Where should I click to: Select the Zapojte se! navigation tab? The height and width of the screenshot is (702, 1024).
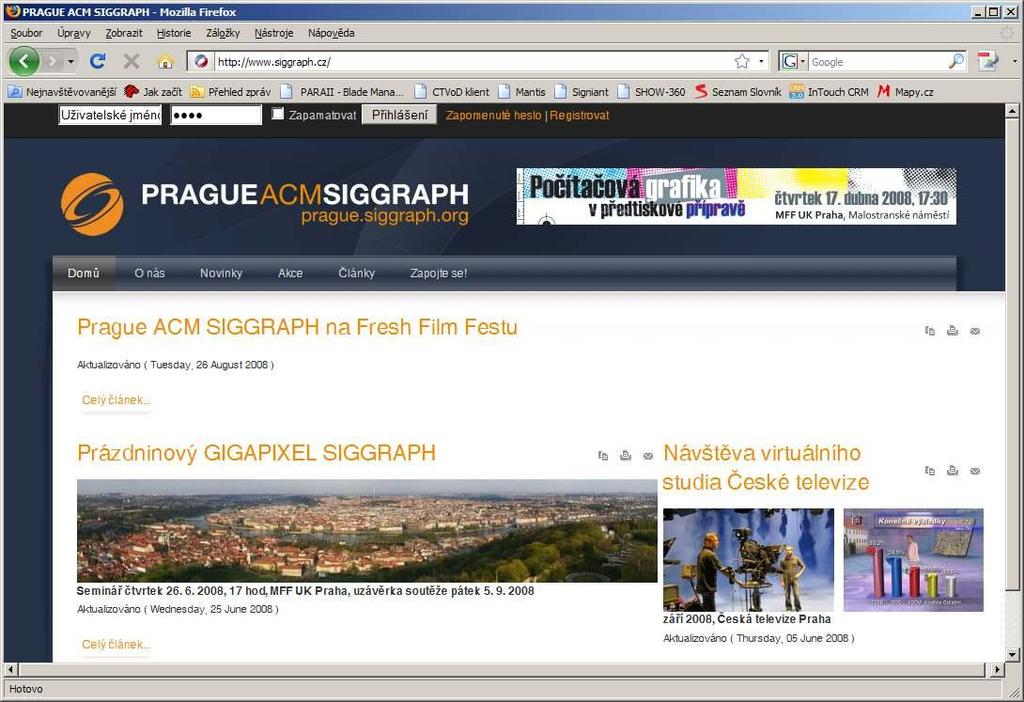coord(438,273)
